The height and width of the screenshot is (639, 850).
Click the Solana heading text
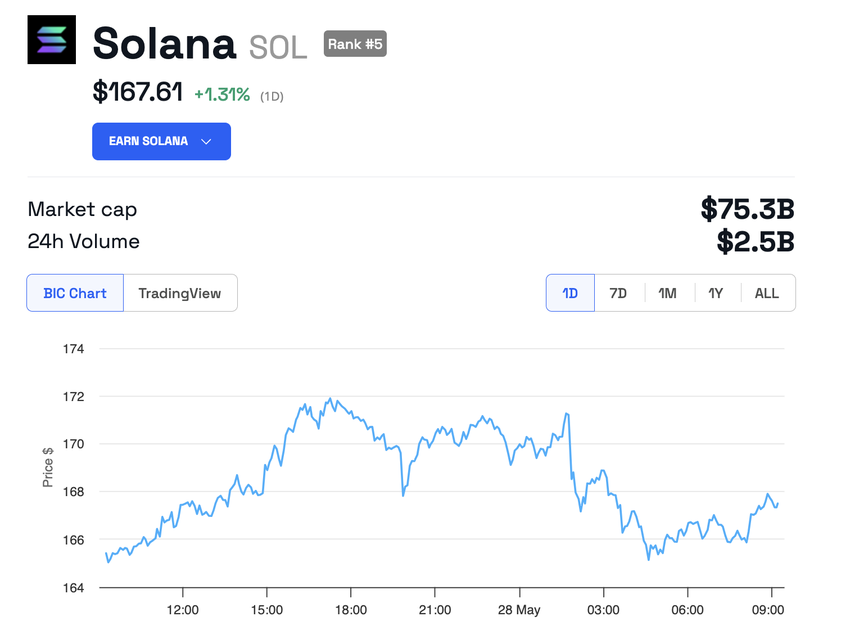[164, 43]
